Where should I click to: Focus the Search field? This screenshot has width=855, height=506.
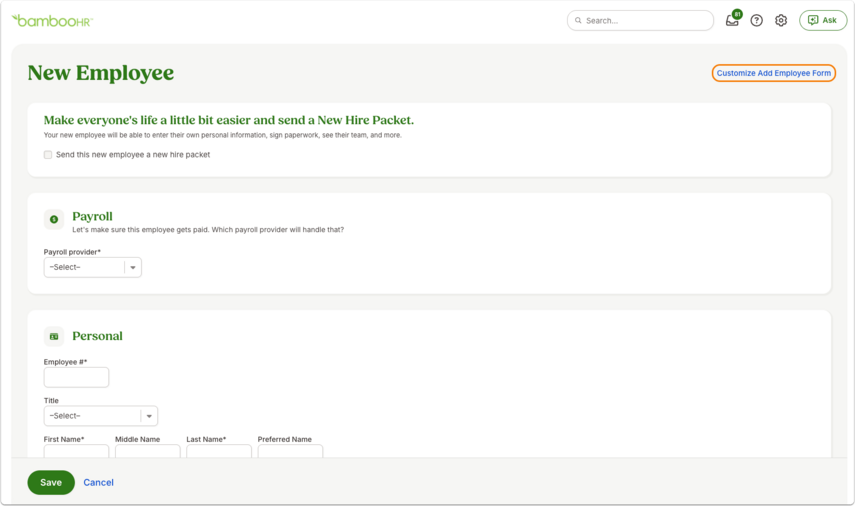click(640, 21)
